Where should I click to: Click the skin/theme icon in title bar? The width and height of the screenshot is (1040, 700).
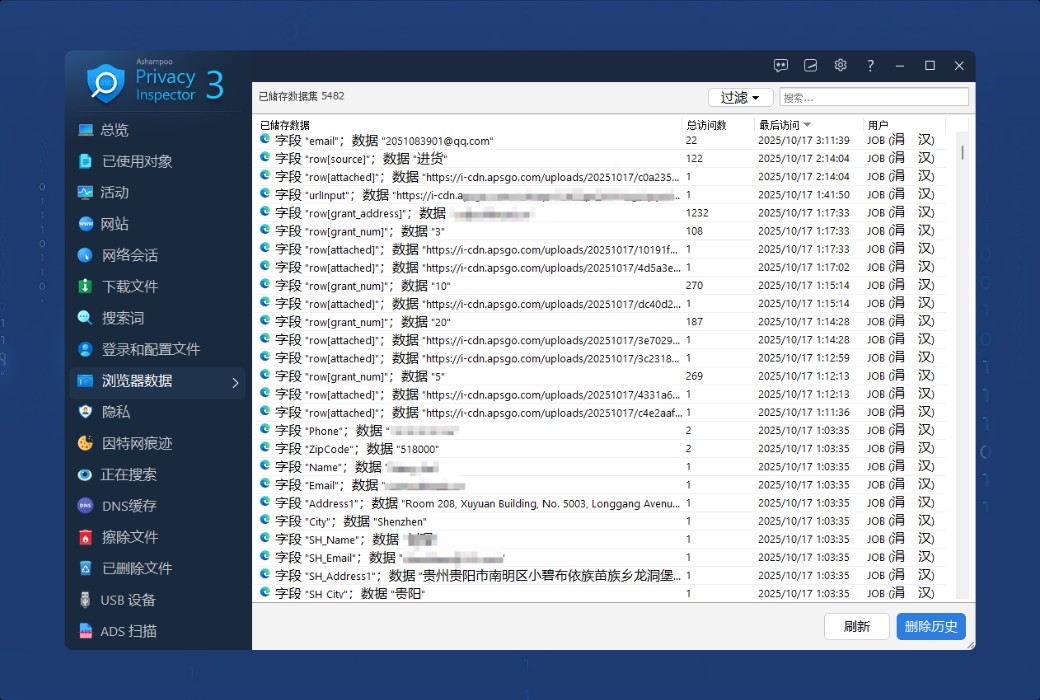811,65
